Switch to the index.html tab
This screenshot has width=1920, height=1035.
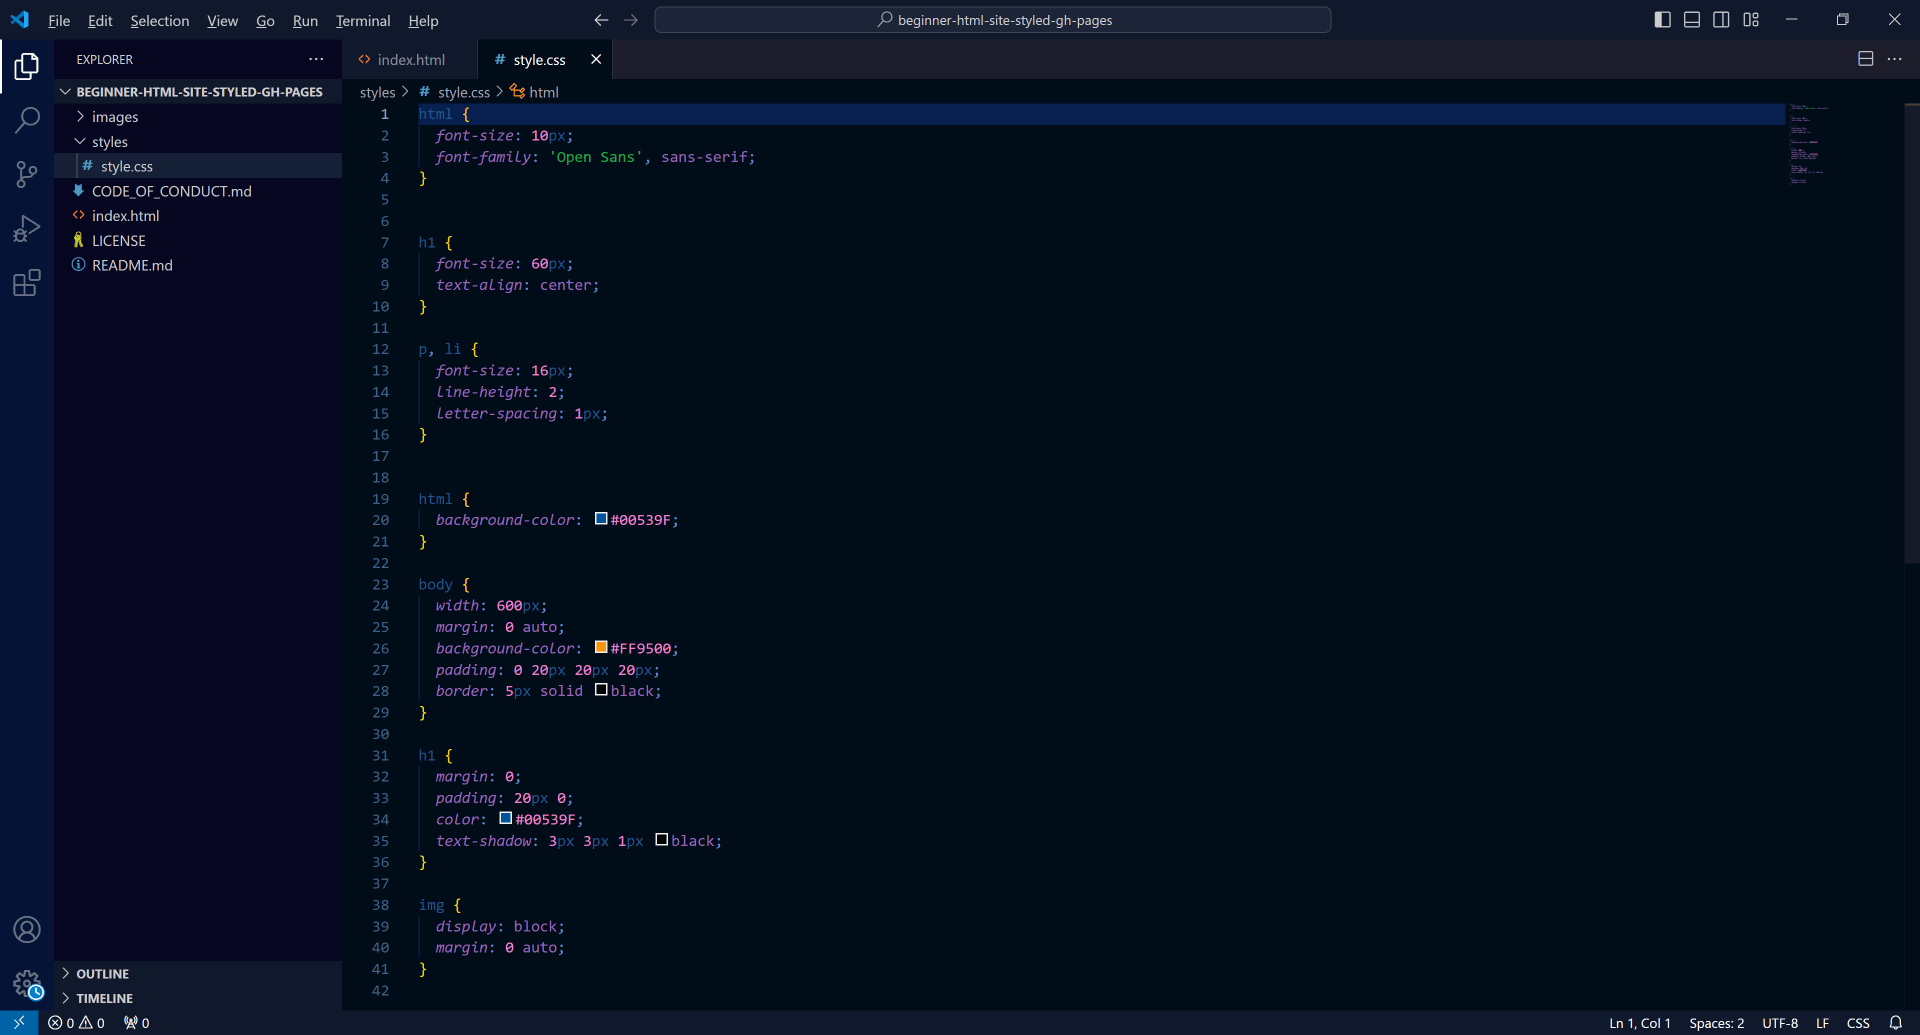point(411,60)
